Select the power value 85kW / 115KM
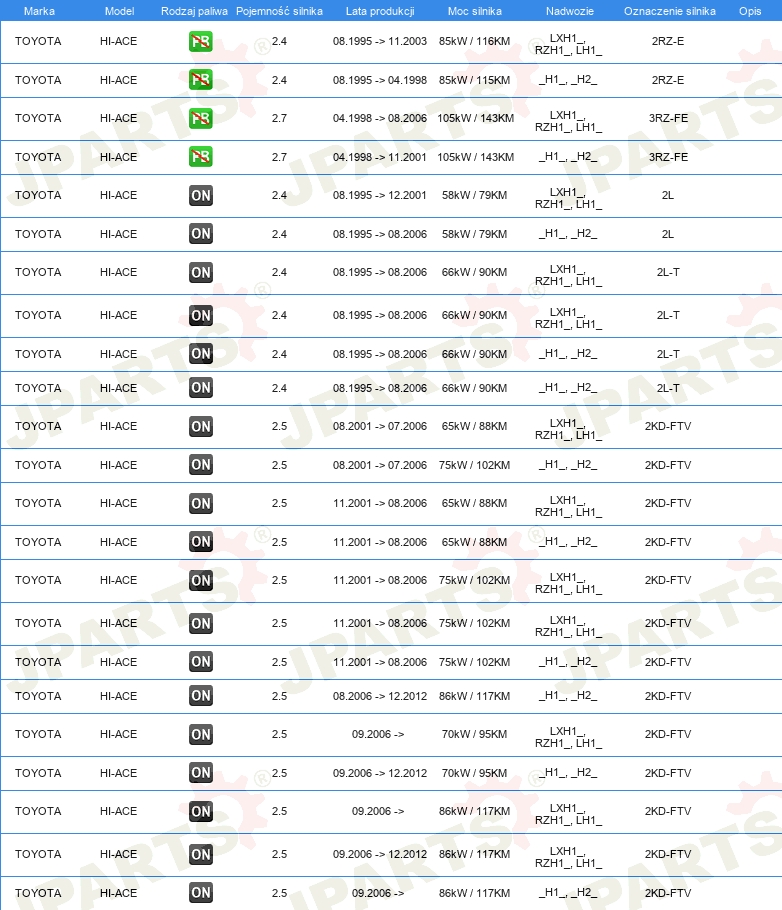 coord(474,80)
